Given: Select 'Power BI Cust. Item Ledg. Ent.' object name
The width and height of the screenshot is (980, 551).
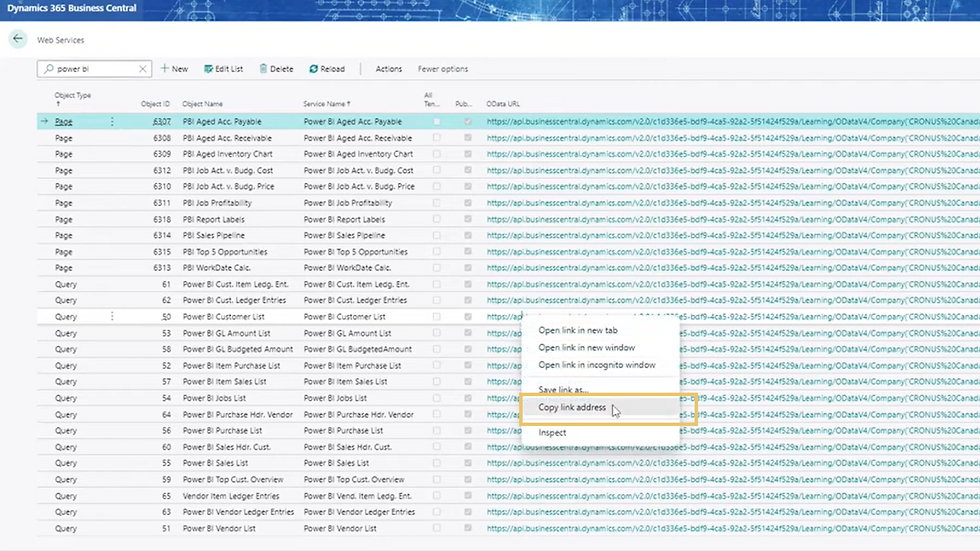Looking at the screenshot, I should pyautogui.click(x=236, y=284).
